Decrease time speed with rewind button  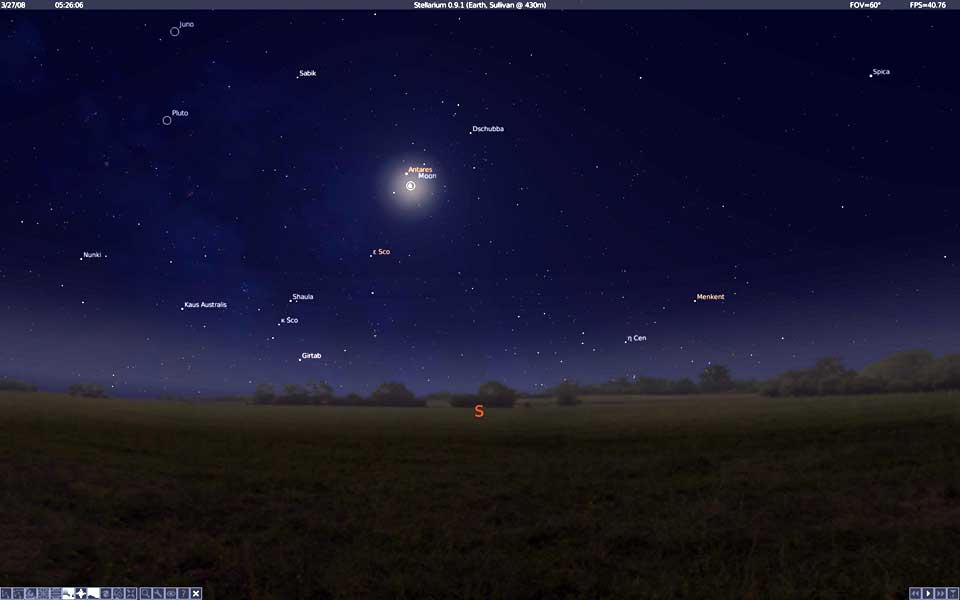(x=915, y=593)
